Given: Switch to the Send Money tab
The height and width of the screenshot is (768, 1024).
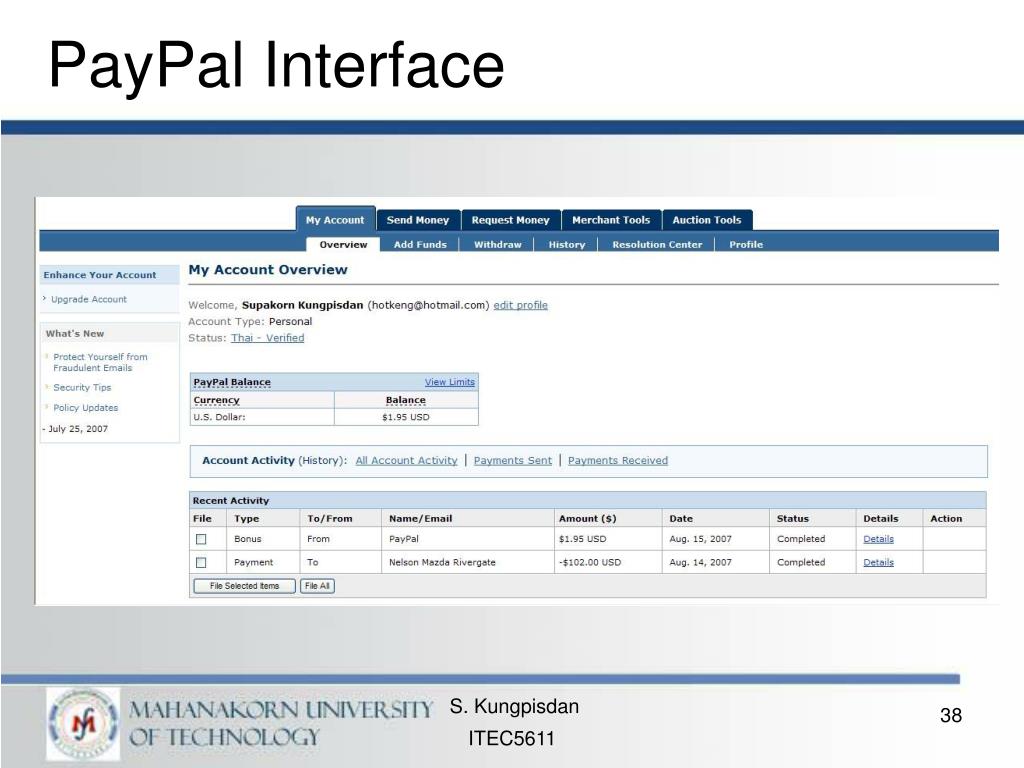Looking at the screenshot, I should coord(418,220).
